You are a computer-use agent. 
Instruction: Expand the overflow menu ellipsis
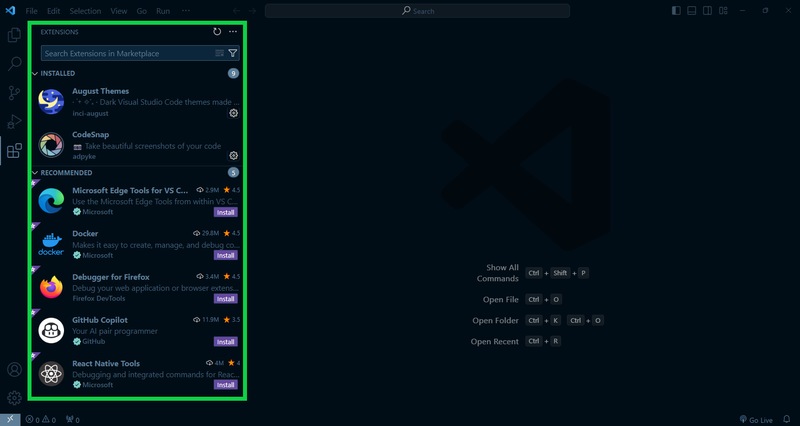coord(186,11)
